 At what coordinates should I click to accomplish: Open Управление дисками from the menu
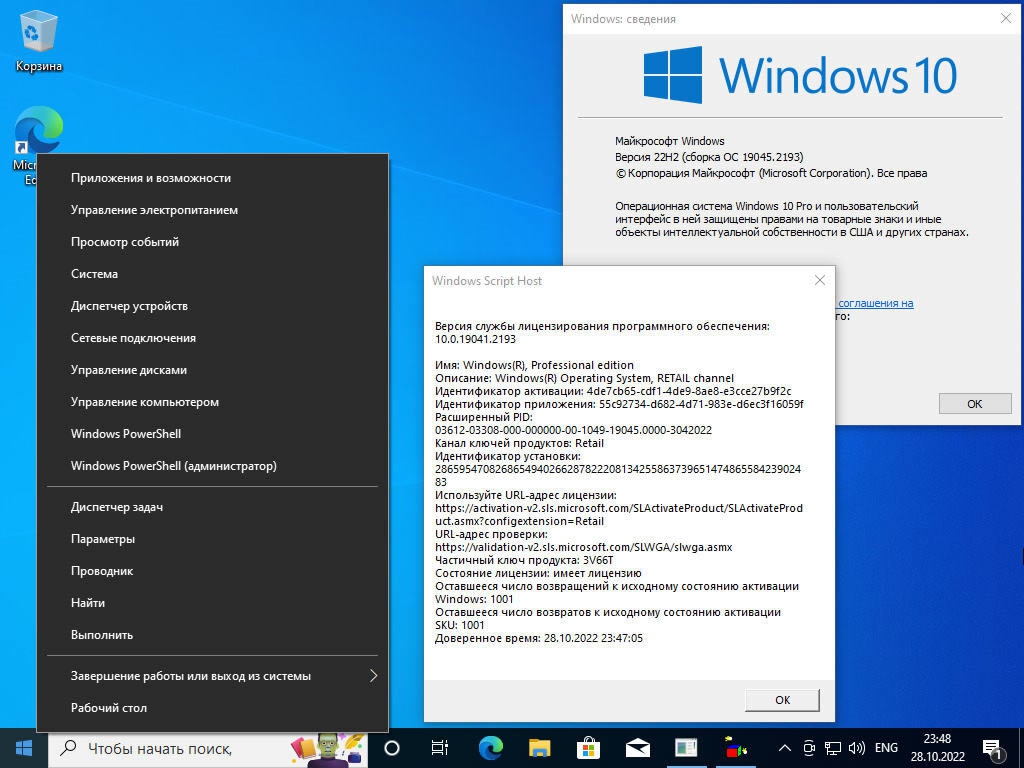coord(212,370)
